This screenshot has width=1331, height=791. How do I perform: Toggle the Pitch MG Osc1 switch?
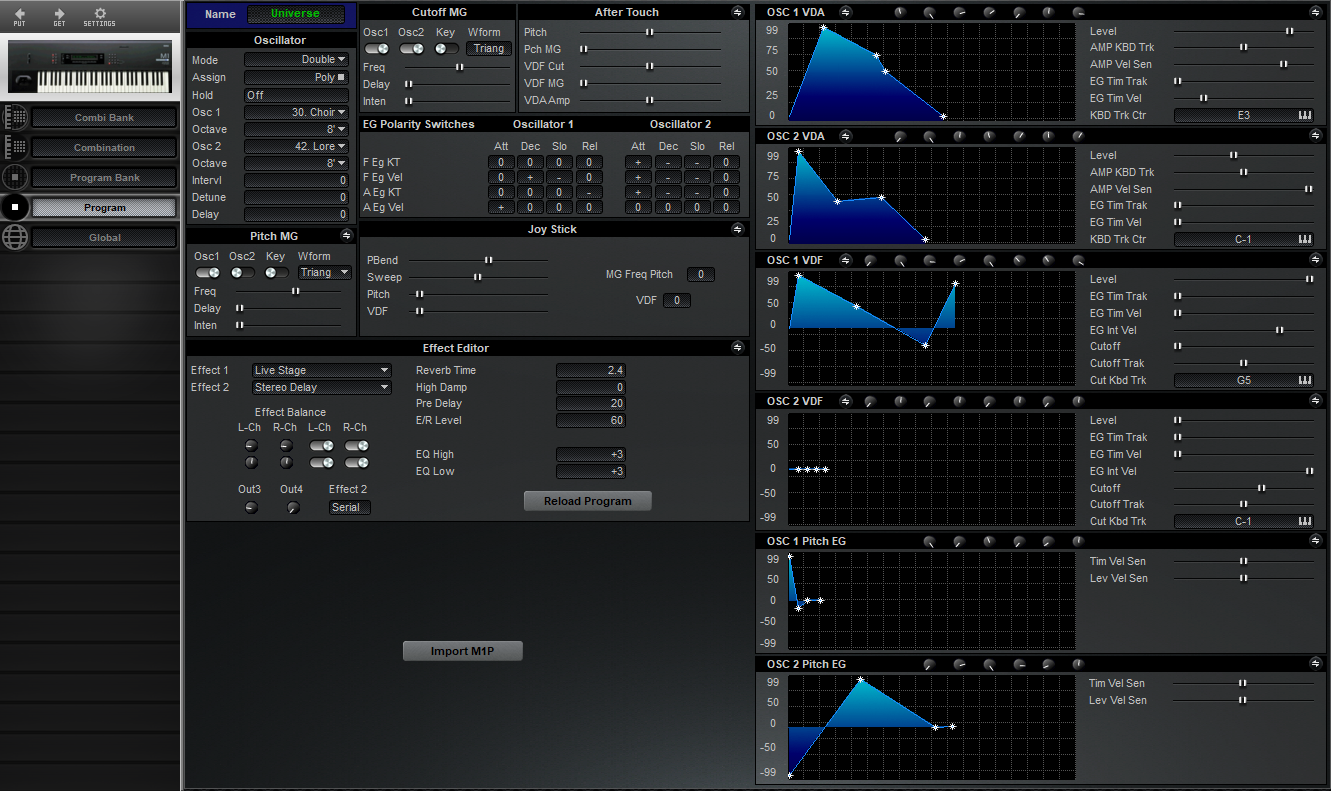pos(208,272)
